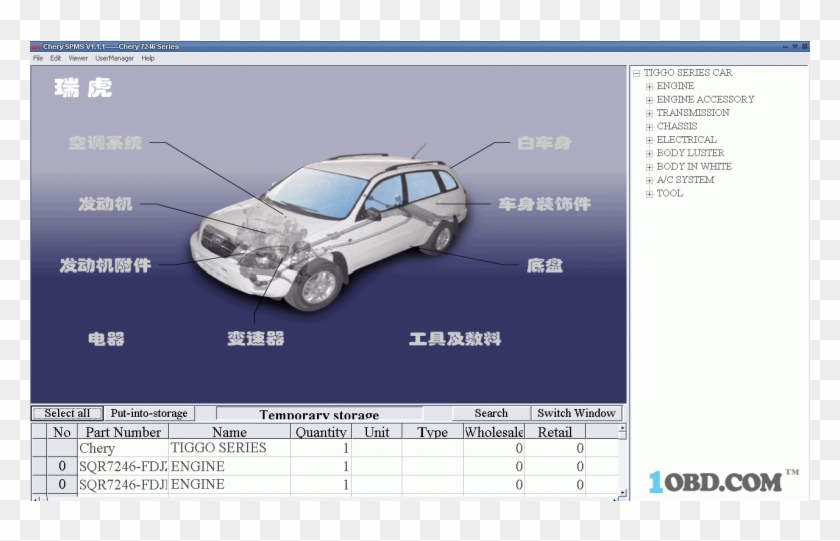Viewport: 840px width, 541px height.
Task: Click the 发动机附件 label on car diagram
Action: pyautogui.click(x=105, y=265)
